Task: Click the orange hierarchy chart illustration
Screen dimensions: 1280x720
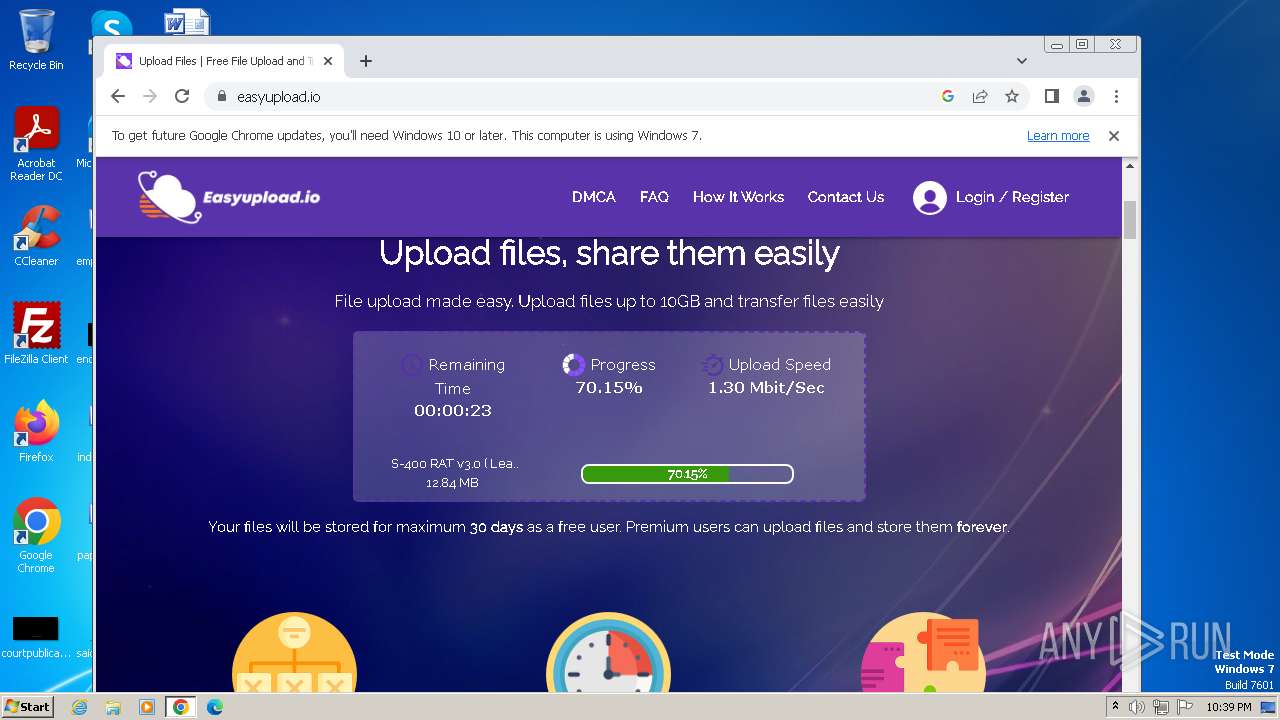Action: 294,652
